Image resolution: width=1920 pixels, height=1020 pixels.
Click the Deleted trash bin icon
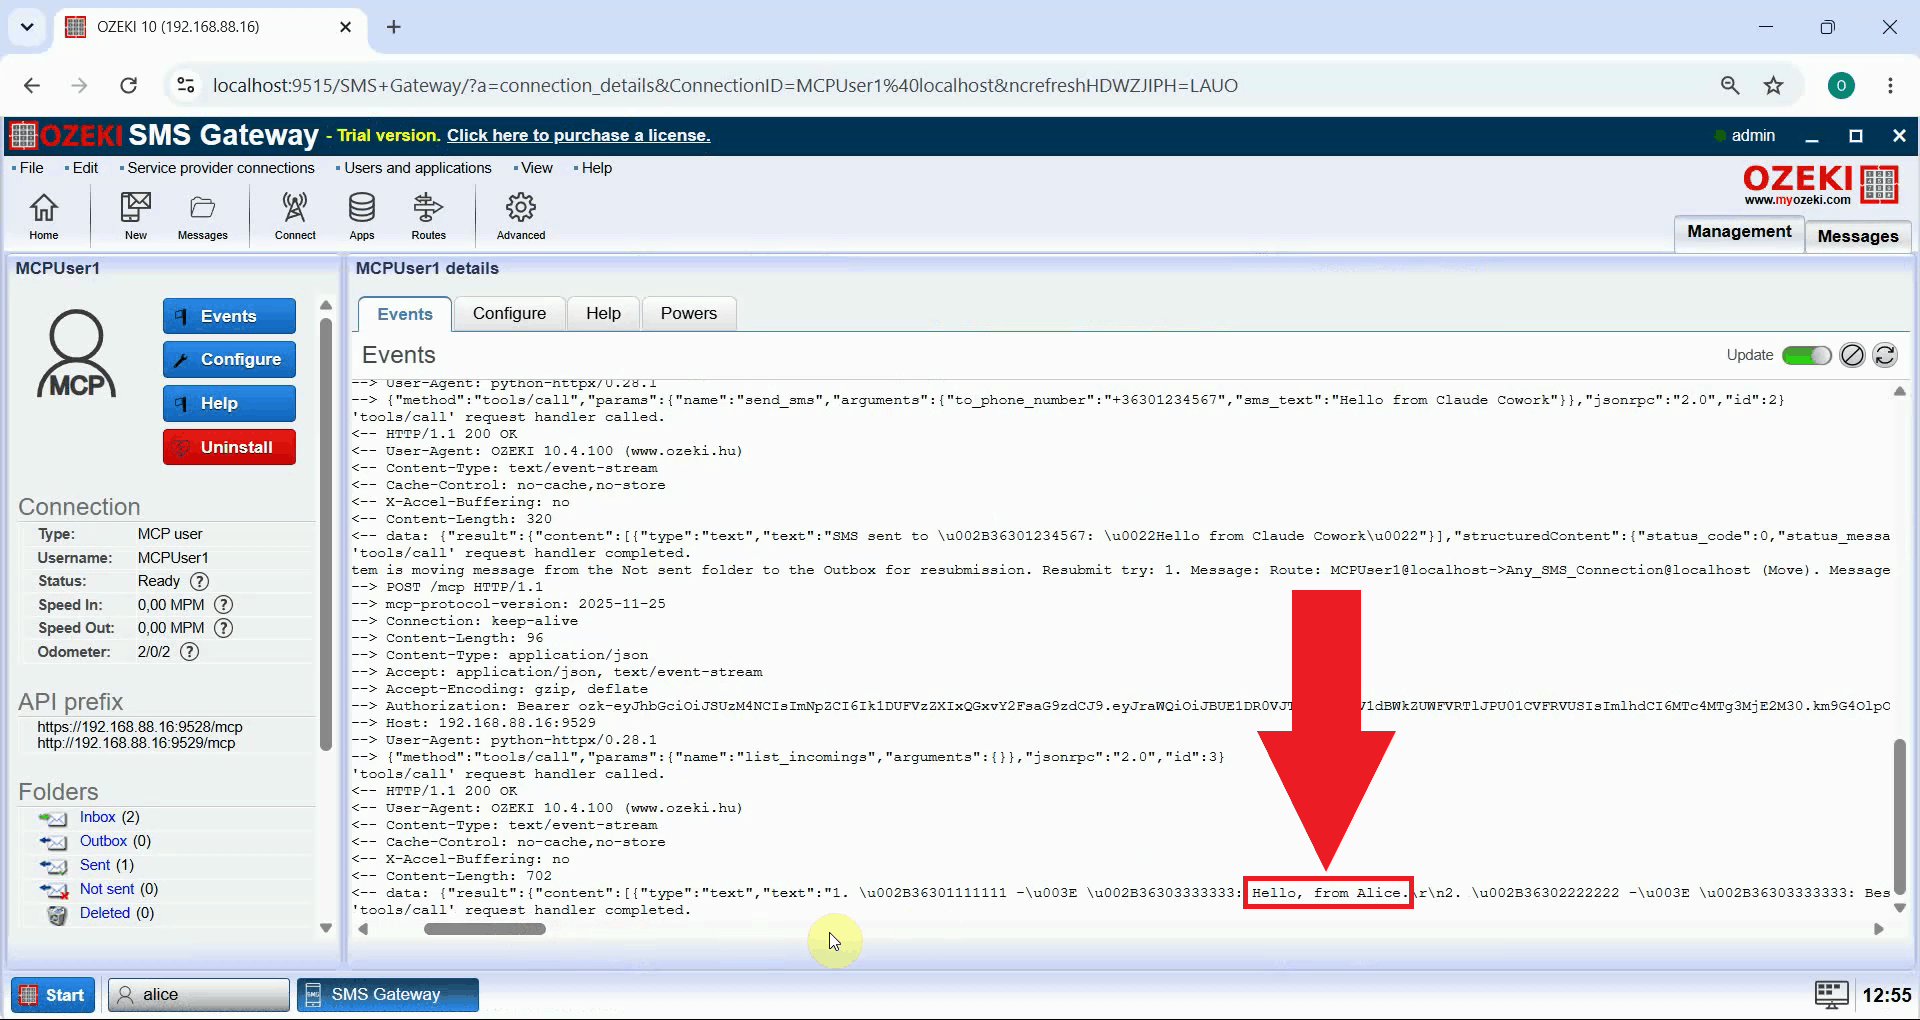point(57,914)
